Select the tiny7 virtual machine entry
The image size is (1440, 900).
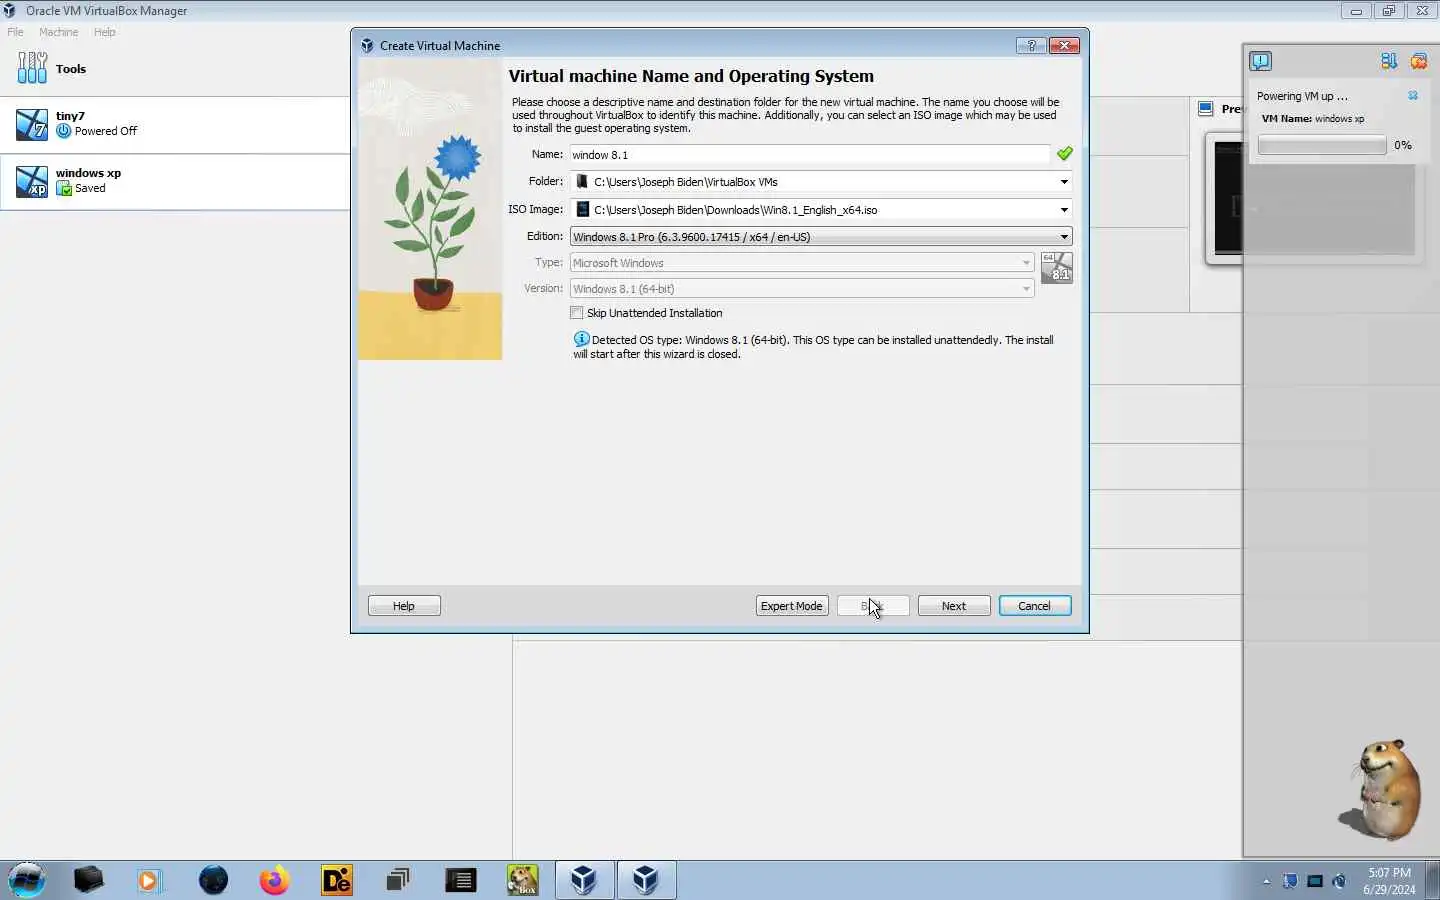(175, 125)
